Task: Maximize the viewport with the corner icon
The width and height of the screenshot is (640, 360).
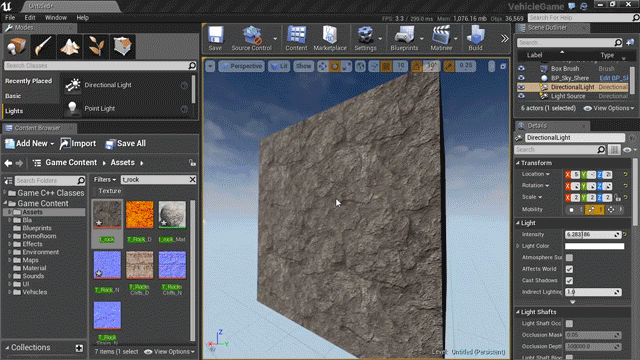Action: pyautogui.click(x=503, y=66)
